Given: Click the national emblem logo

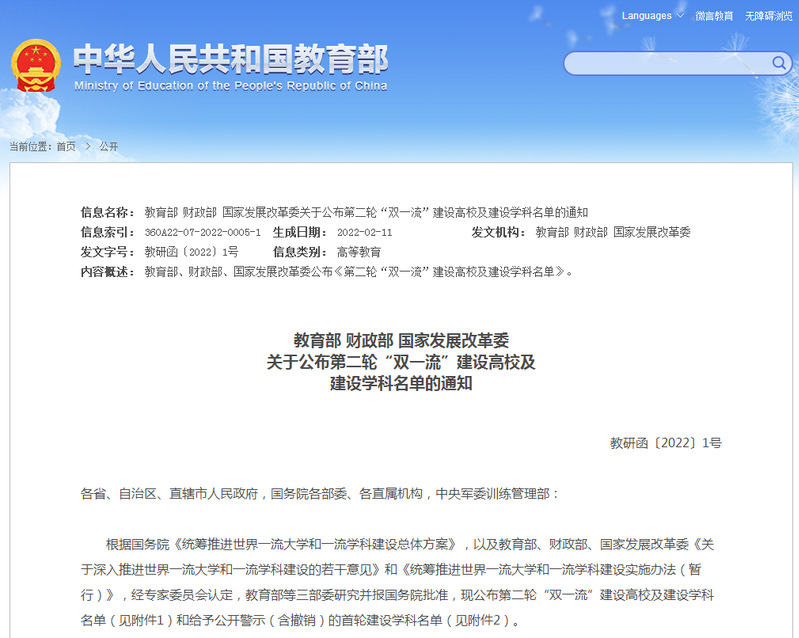Looking at the screenshot, I should pyautogui.click(x=36, y=66).
